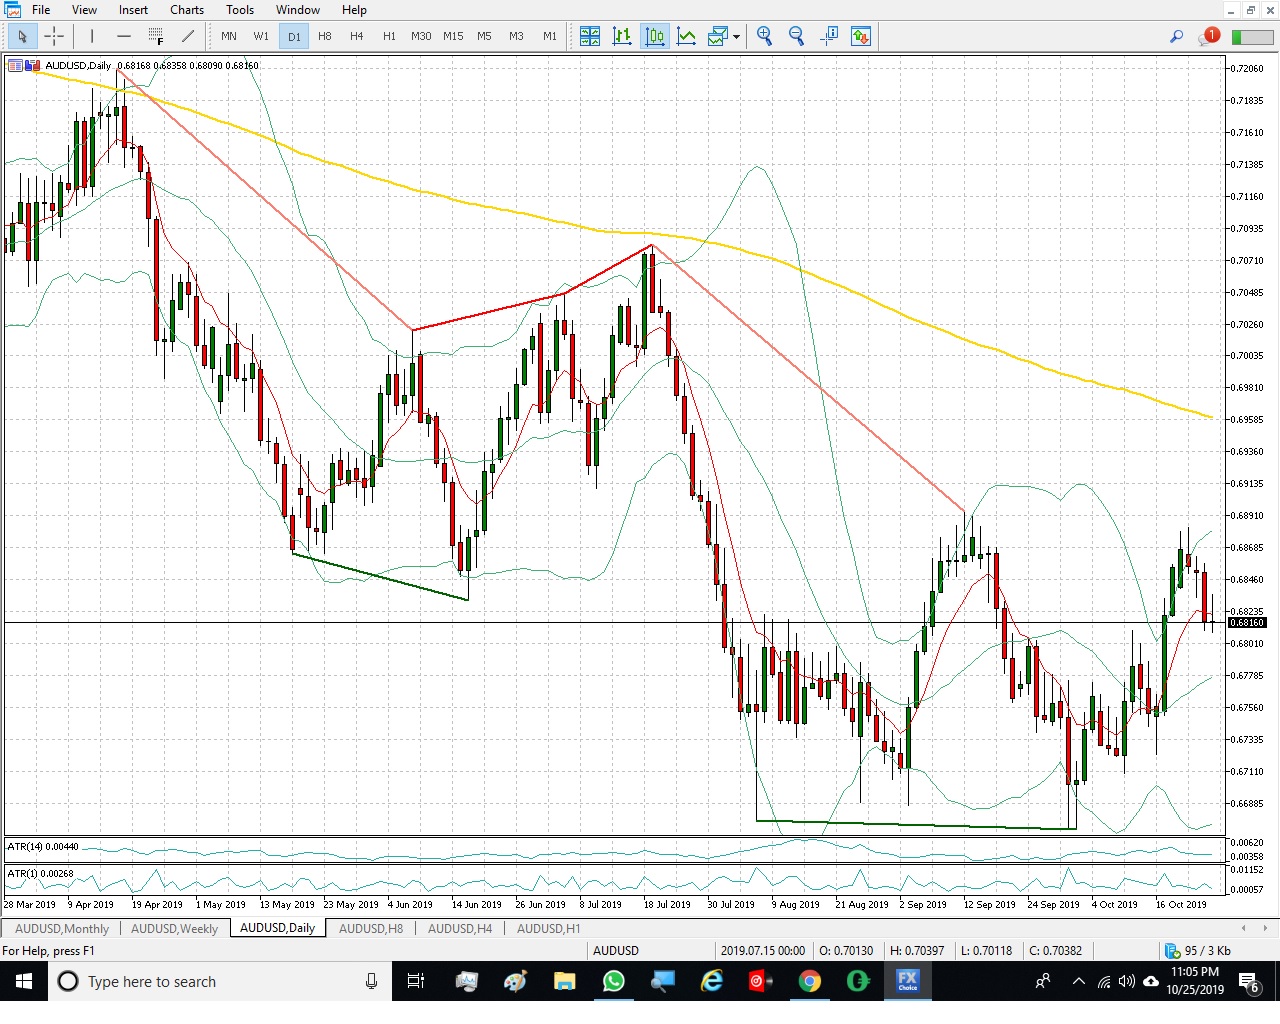1280x1024 pixels.
Task: Draw a horizontal line tool
Action: tap(124, 36)
